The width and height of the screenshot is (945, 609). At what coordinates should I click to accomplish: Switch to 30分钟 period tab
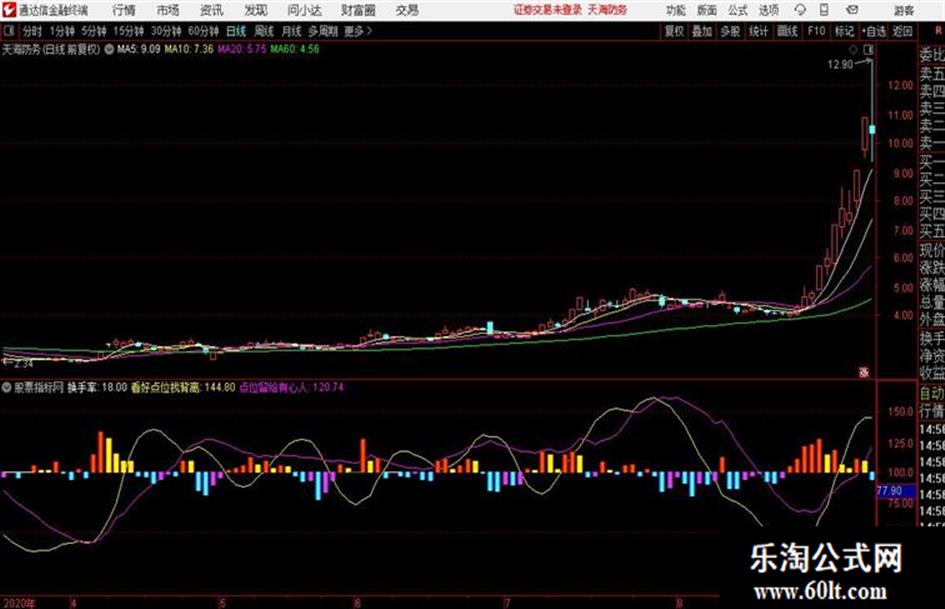pyautogui.click(x=166, y=31)
